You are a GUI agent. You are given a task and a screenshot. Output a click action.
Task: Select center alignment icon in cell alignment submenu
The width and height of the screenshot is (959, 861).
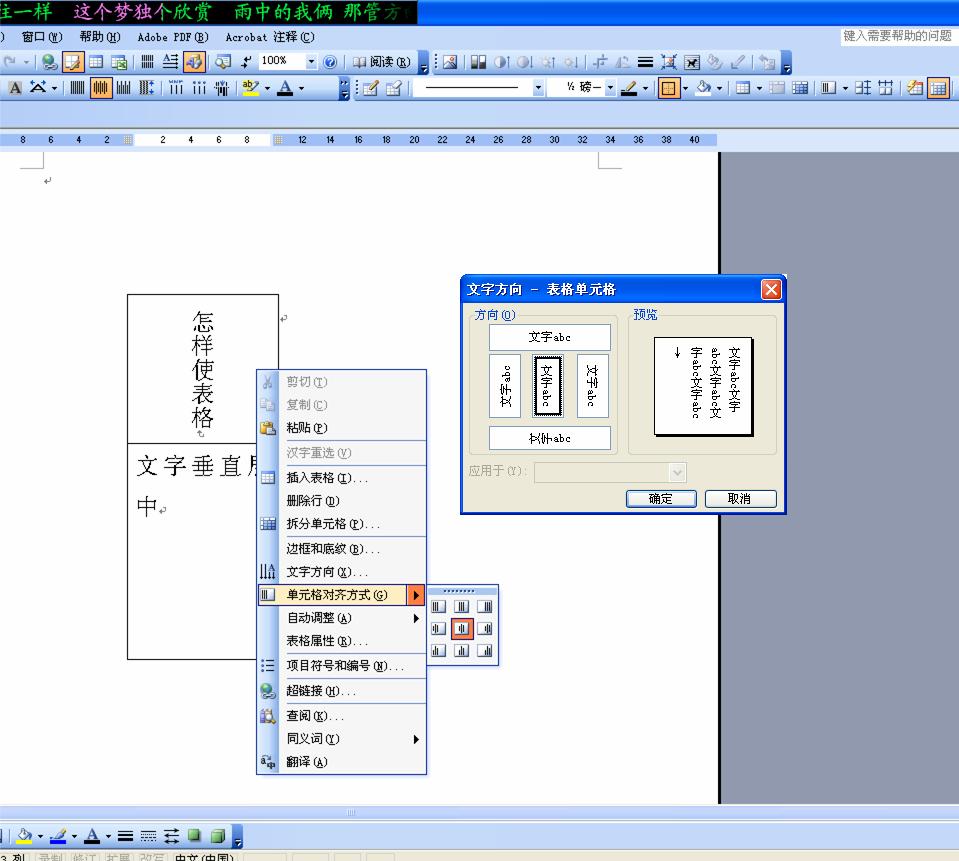coord(461,629)
